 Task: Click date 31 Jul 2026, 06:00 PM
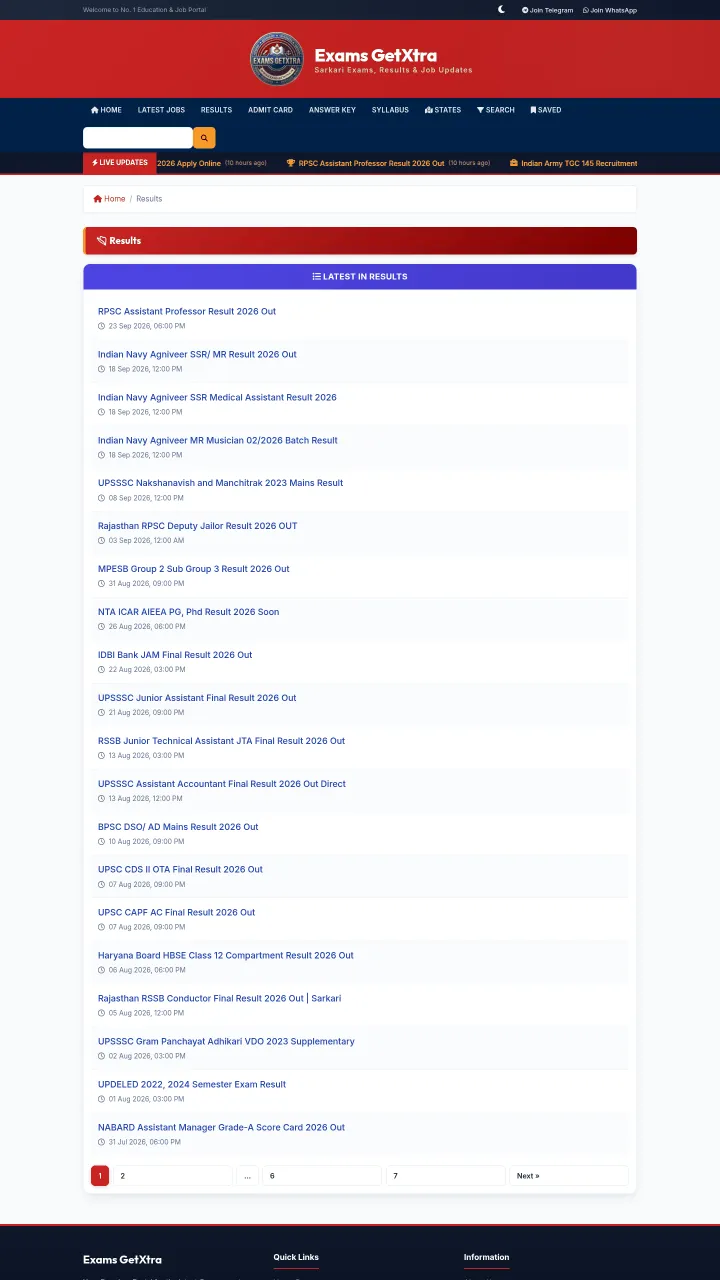pos(145,1142)
